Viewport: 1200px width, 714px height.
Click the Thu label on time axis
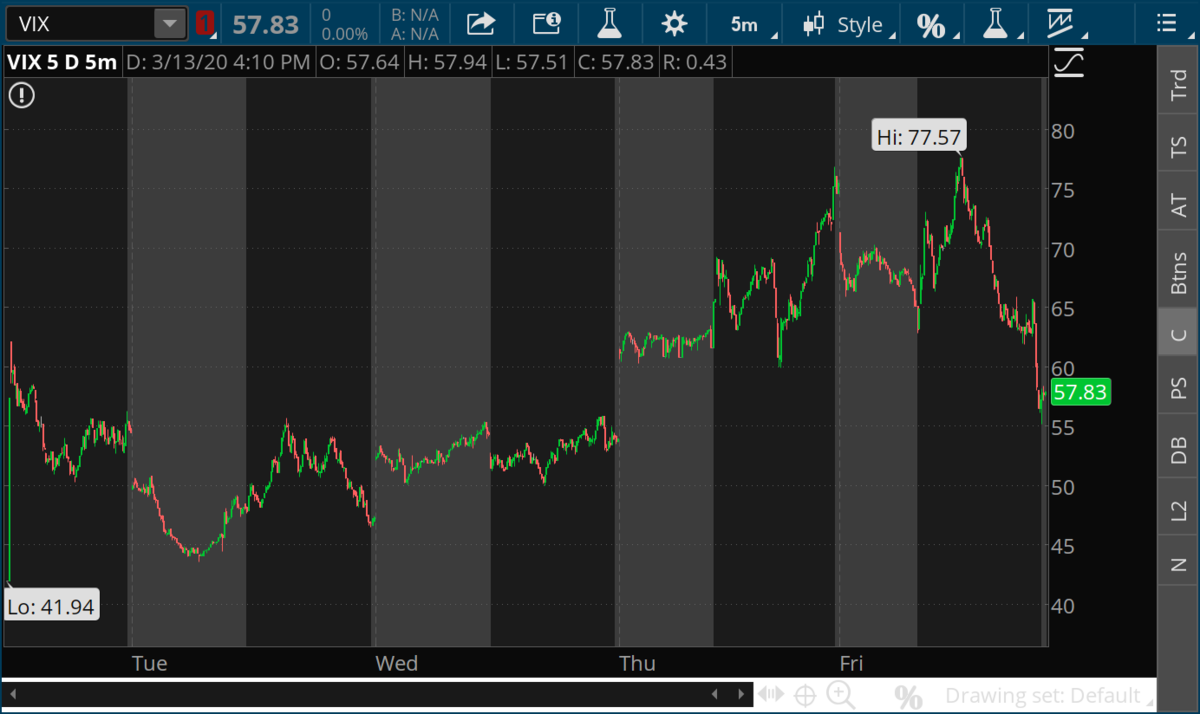point(638,663)
